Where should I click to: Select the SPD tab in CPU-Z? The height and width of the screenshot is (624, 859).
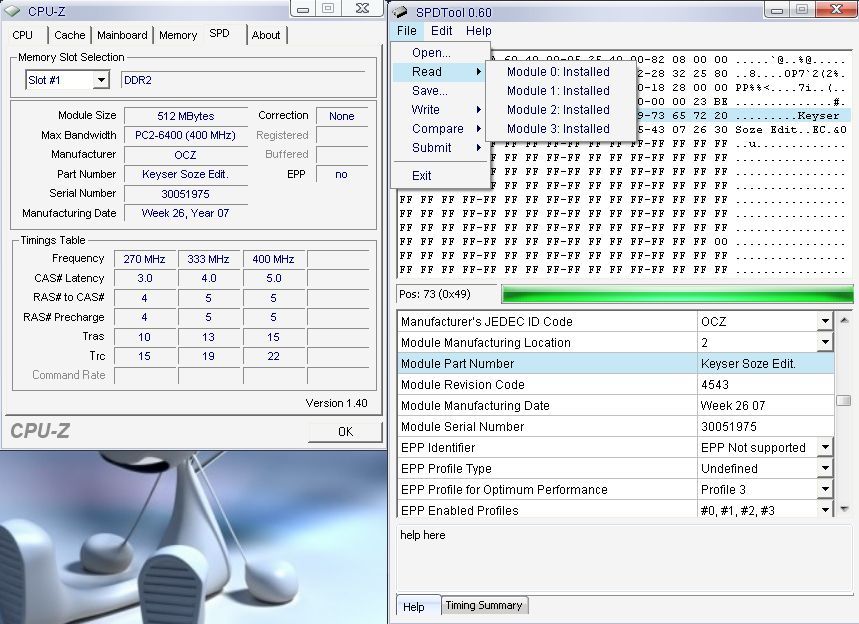pos(219,33)
